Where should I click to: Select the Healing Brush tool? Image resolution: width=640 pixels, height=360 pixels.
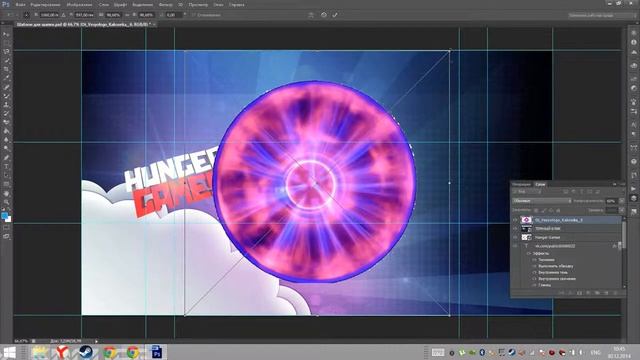click(x=6, y=87)
